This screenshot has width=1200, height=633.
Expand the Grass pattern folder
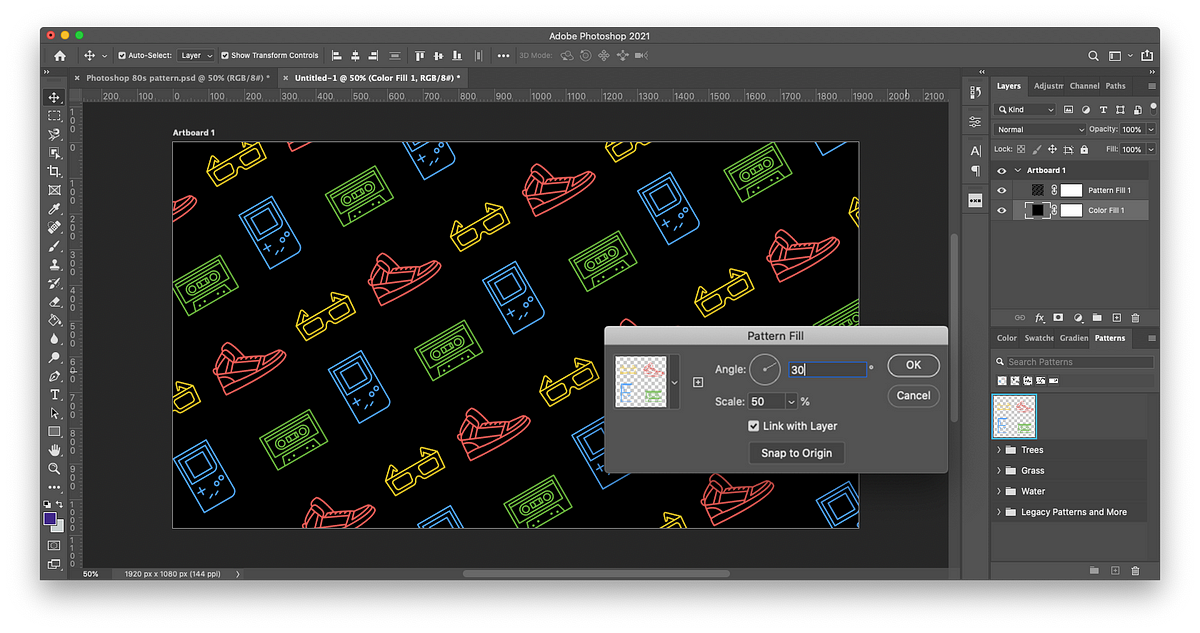click(999, 470)
